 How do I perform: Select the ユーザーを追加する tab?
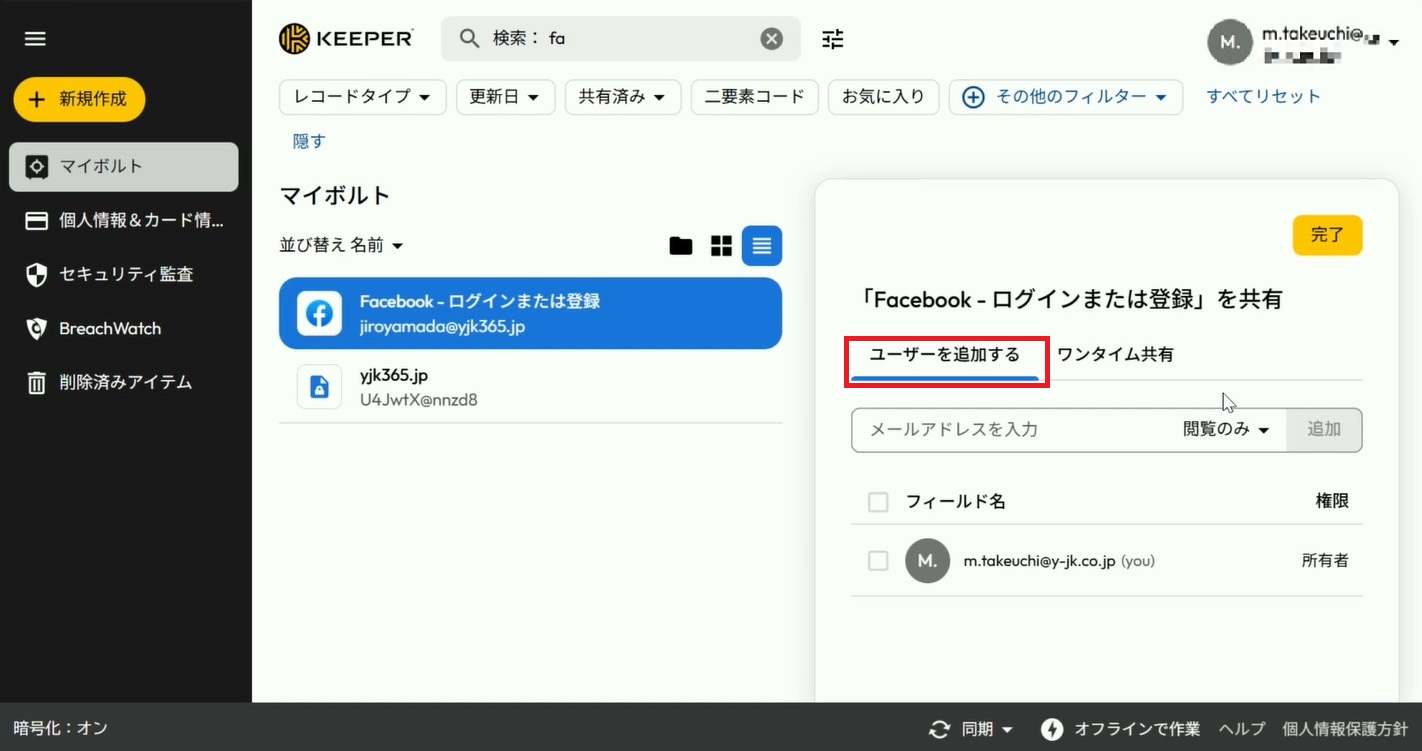pos(944,353)
